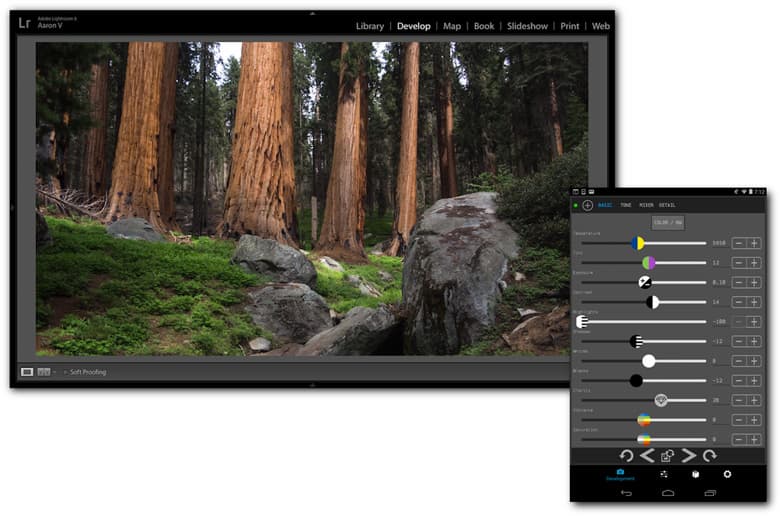Open the Book module
Image resolution: width=780 pixels, height=516 pixels.
[484, 26]
